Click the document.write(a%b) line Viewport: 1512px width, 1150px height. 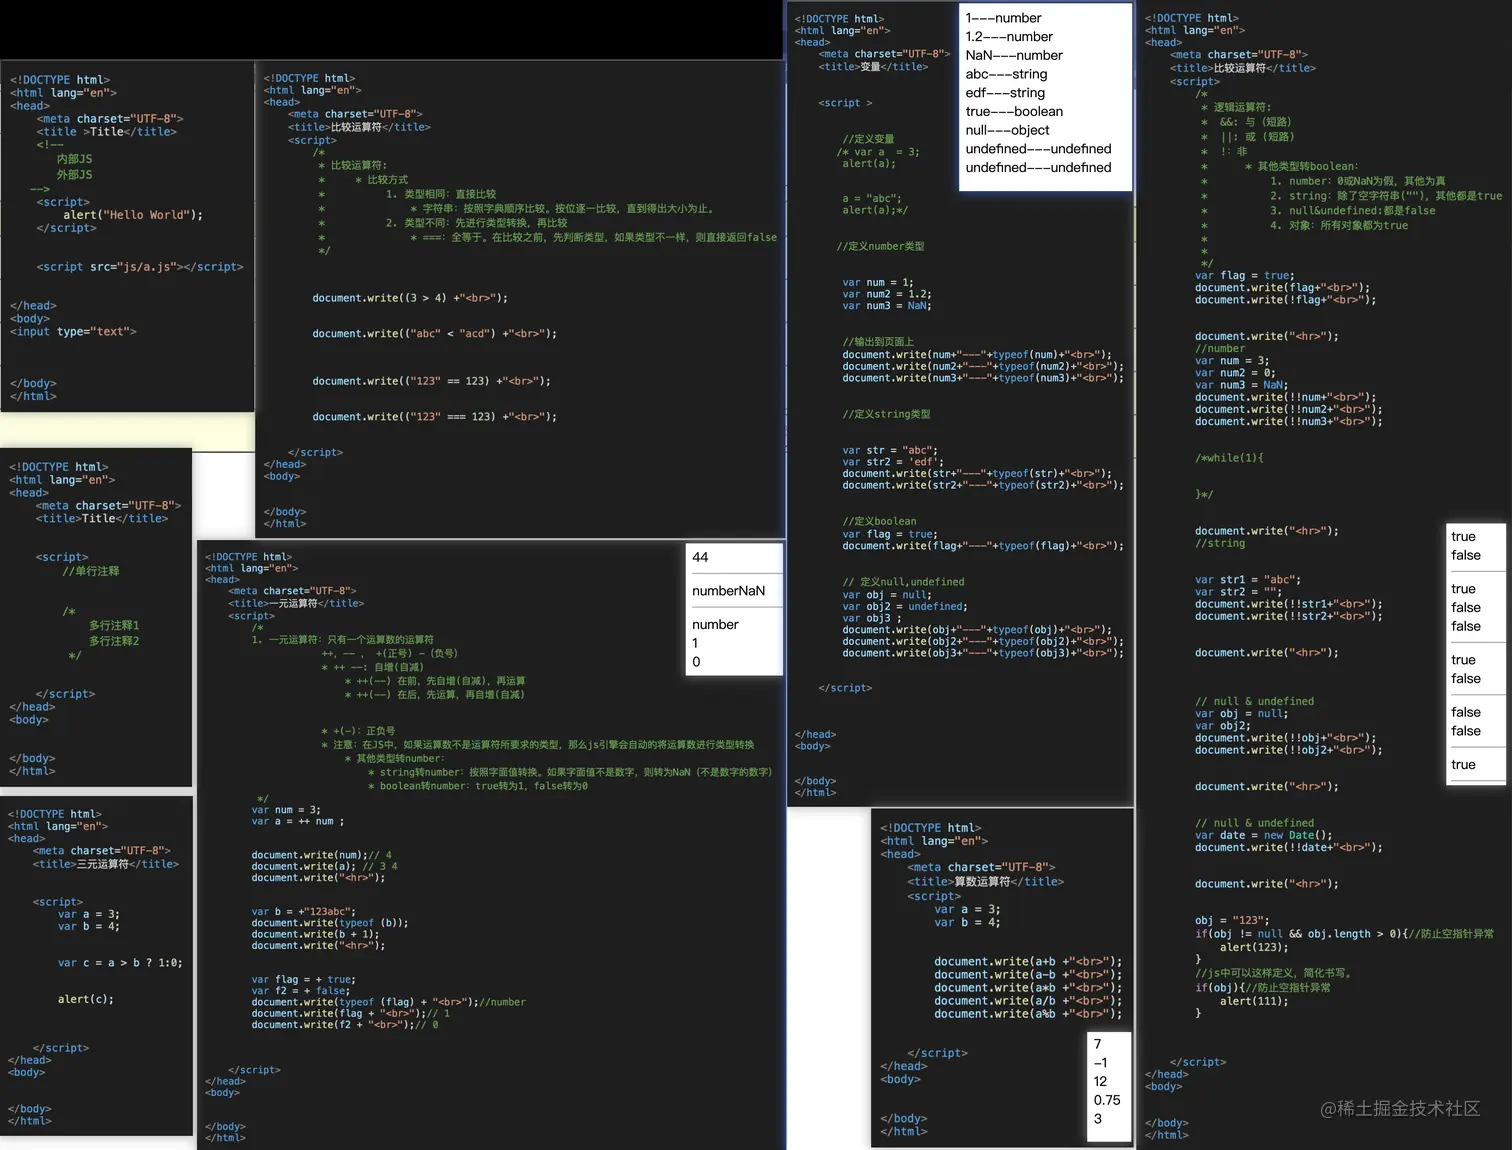tap(1028, 1014)
